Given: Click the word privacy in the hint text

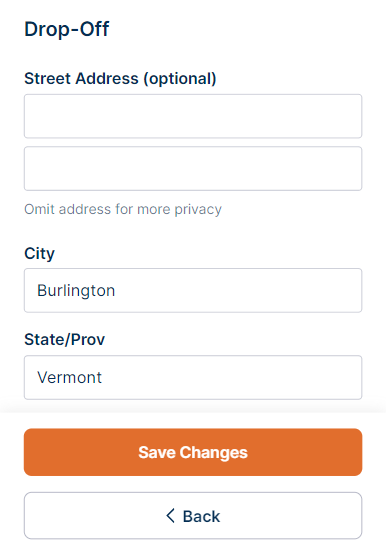Looking at the screenshot, I should 198,210.
